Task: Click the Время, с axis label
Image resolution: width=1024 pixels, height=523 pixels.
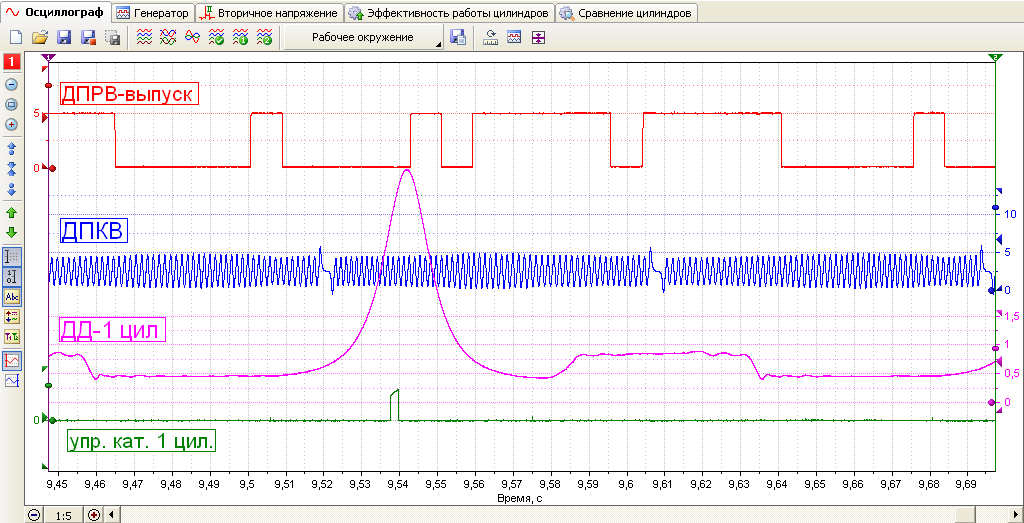Action: tap(520, 498)
